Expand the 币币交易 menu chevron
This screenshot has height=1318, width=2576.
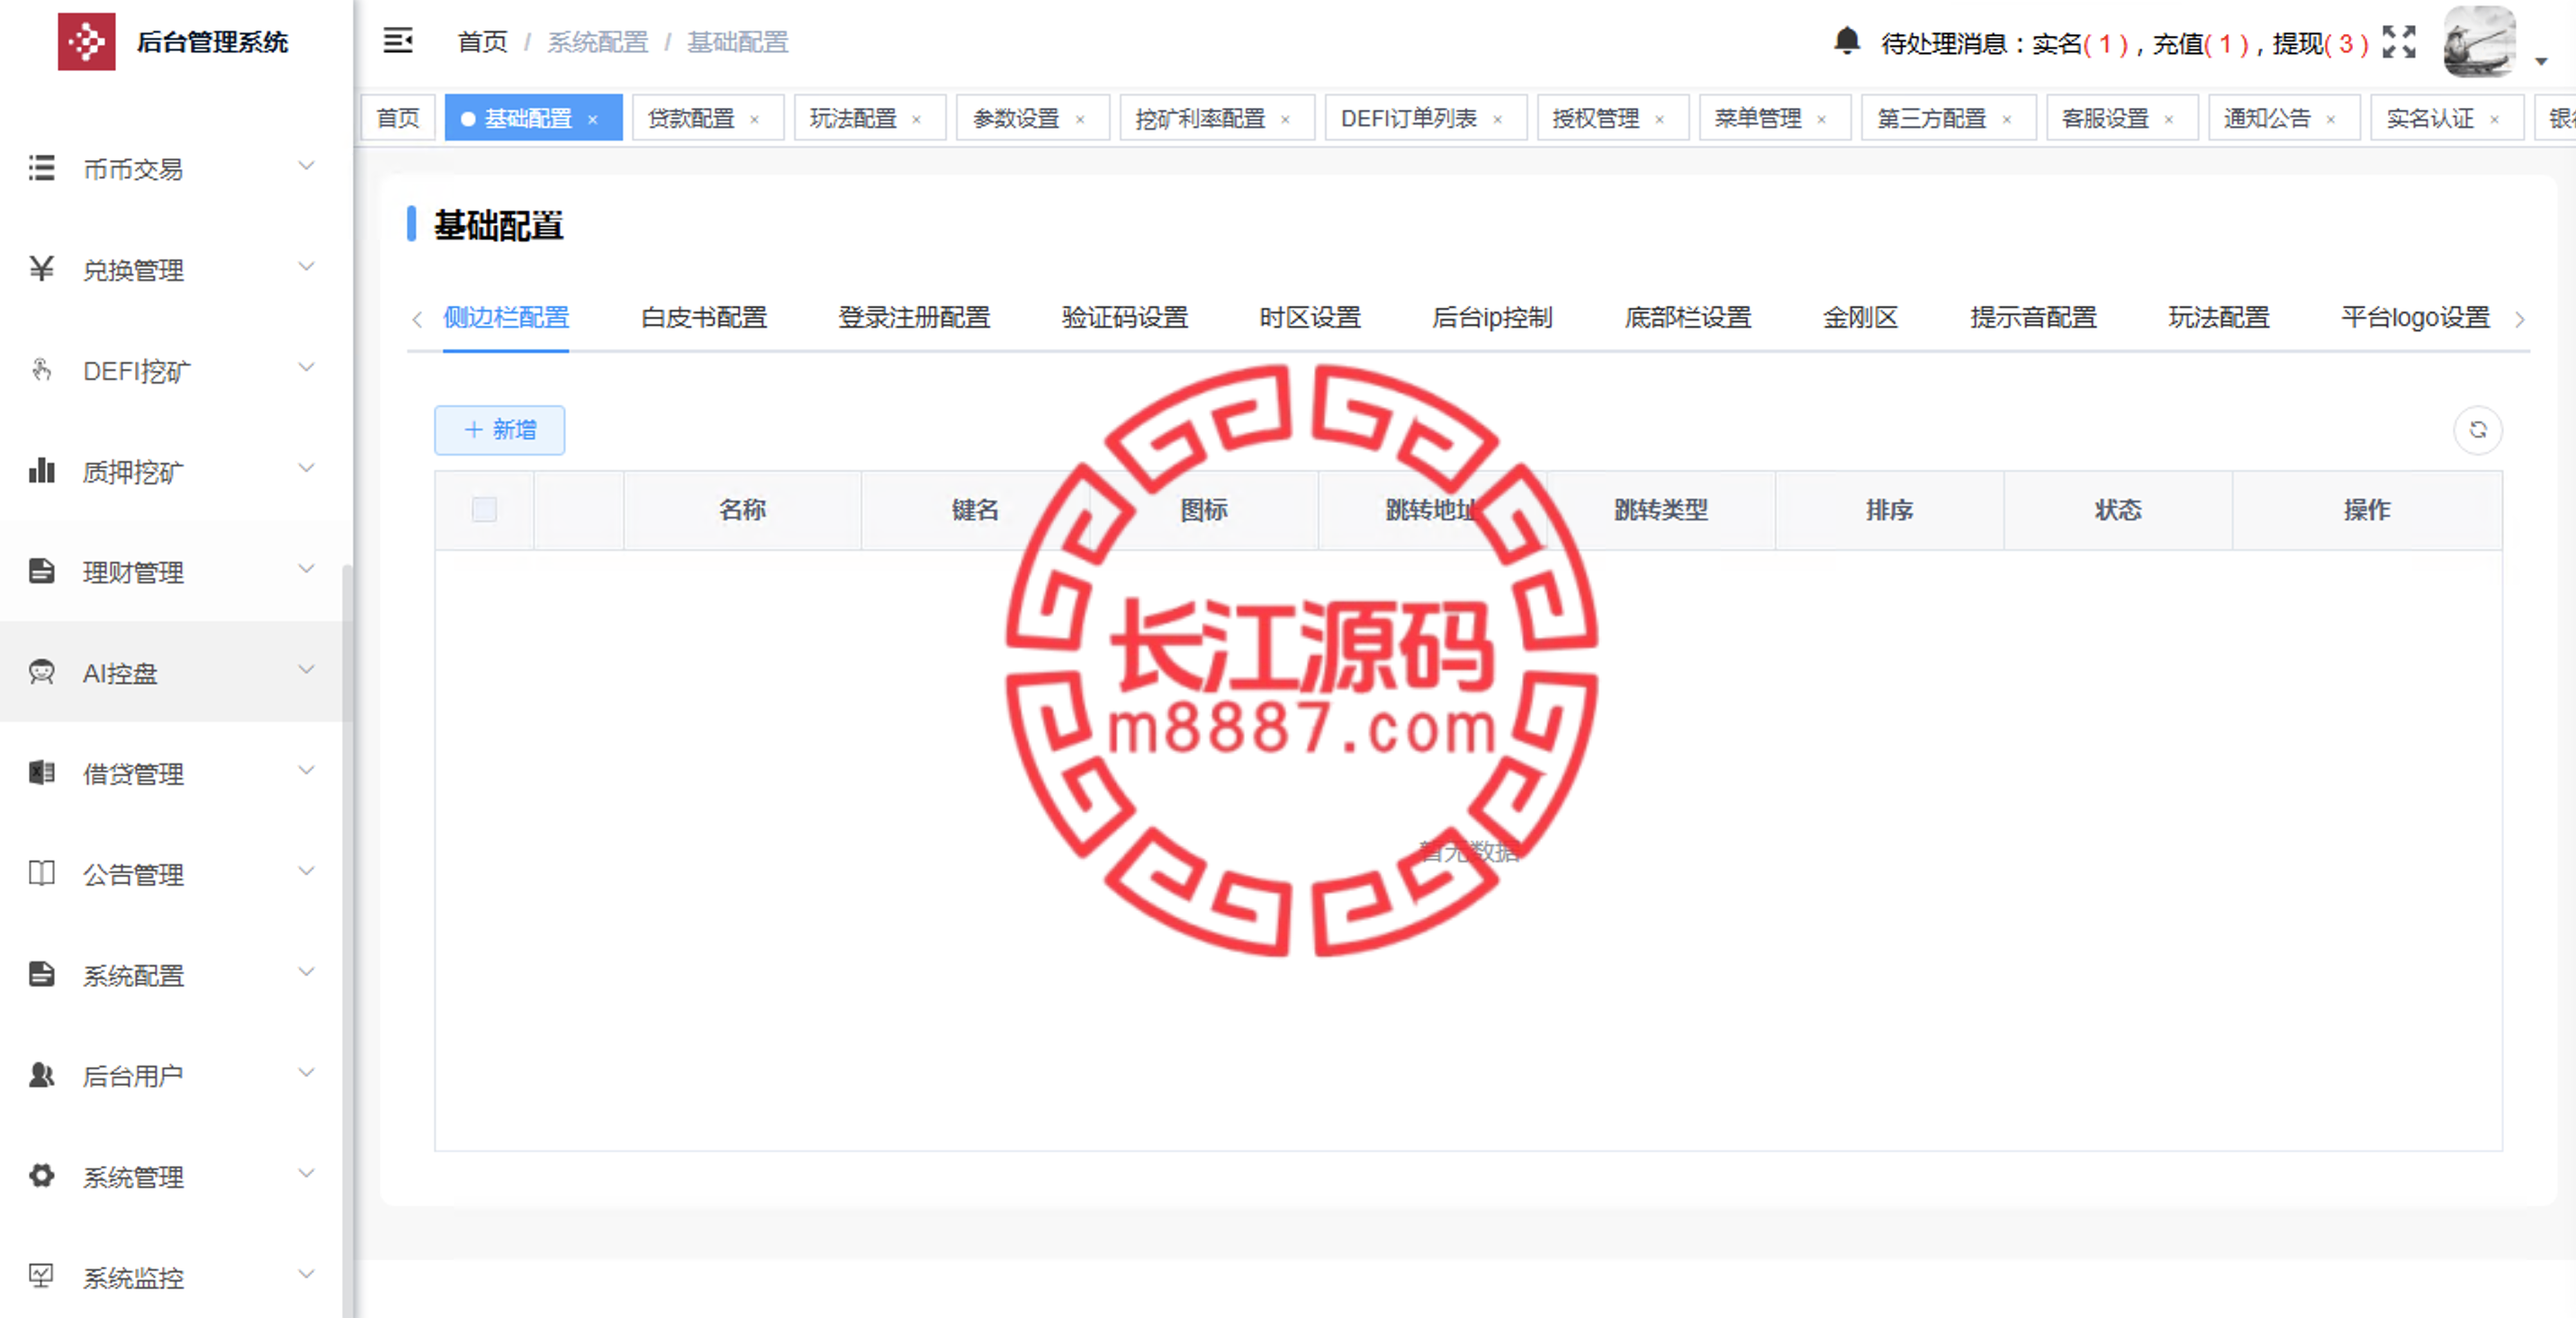[307, 165]
